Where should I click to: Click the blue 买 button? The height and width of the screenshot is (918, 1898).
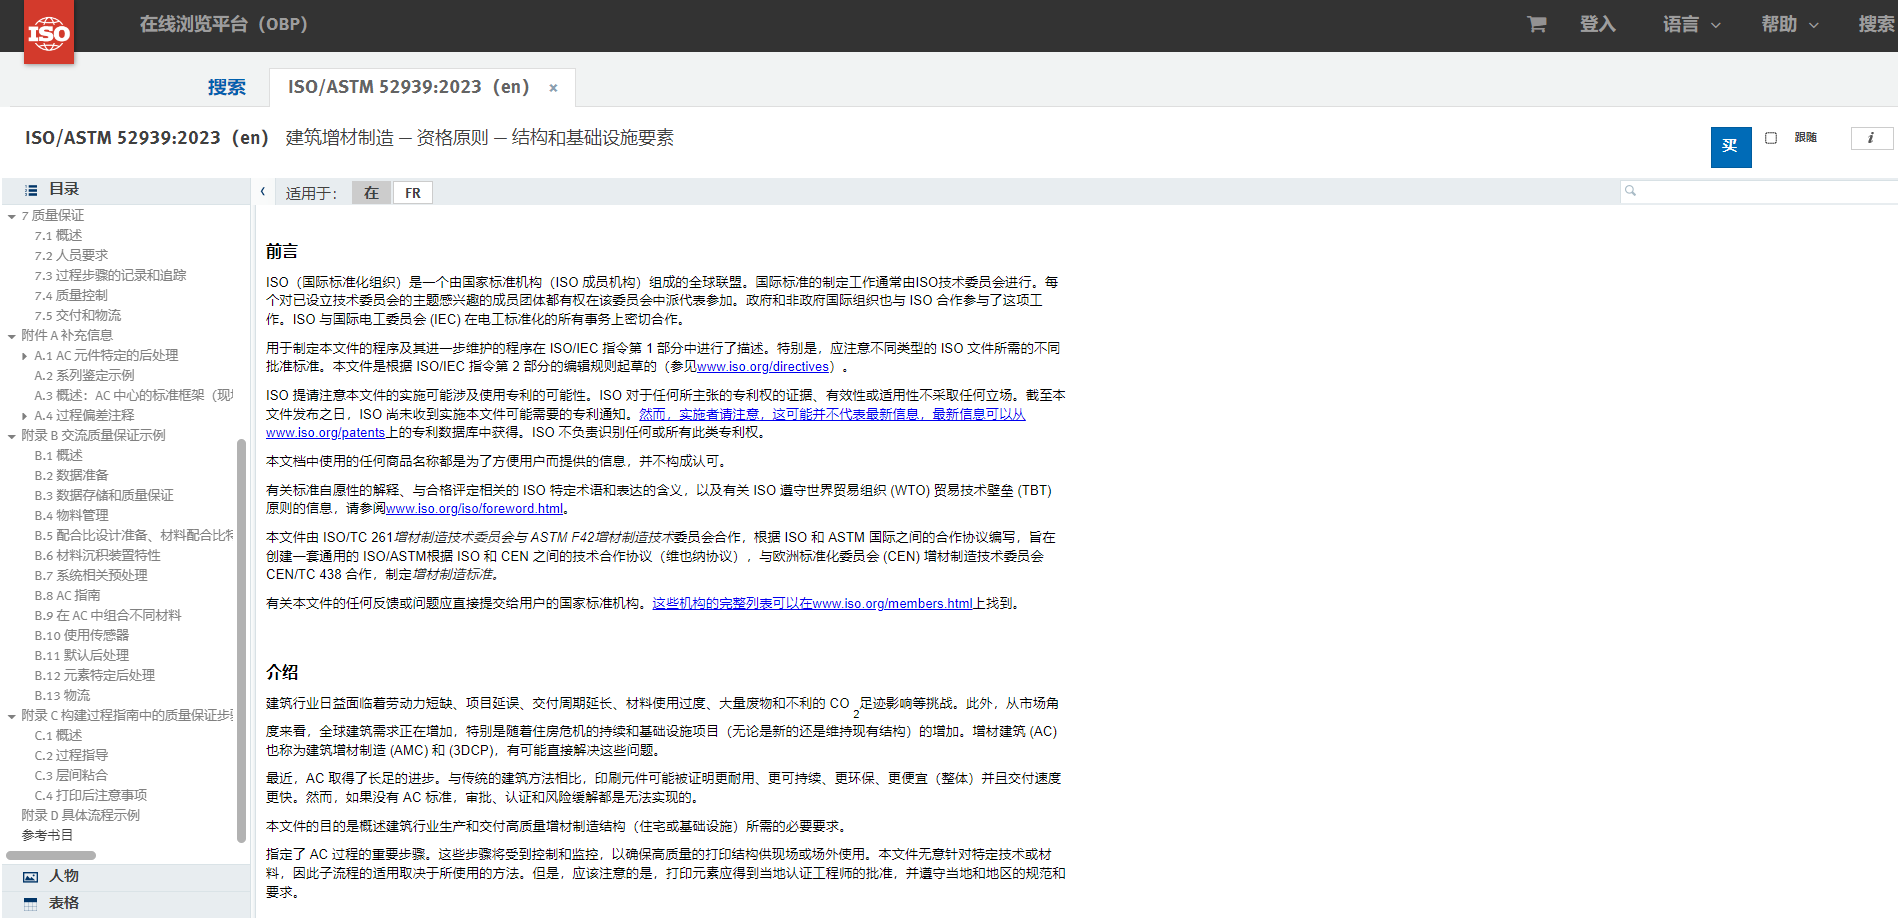click(1731, 147)
